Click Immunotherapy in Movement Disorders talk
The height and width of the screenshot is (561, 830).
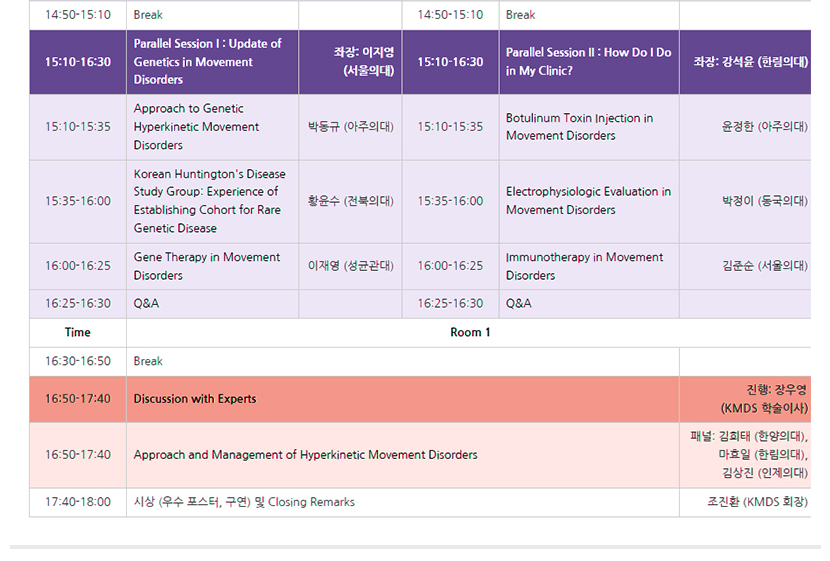pos(584,266)
